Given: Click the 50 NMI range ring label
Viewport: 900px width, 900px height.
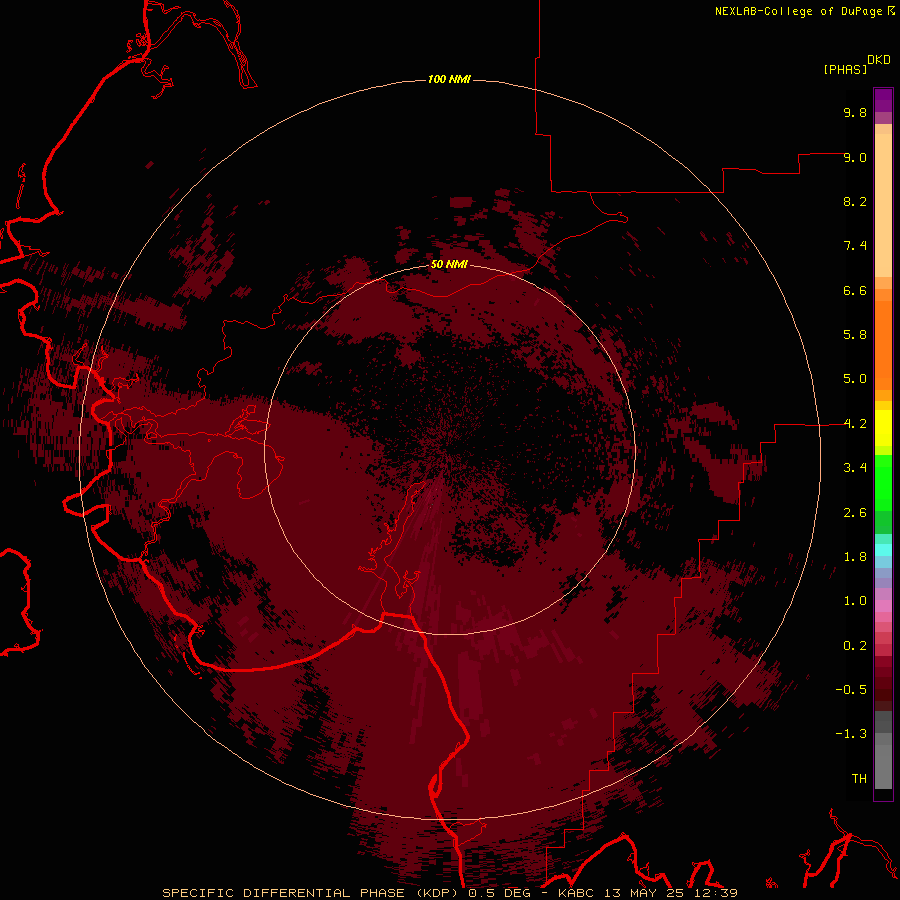Looking at the screenshot, I should [x=449, y=264].
